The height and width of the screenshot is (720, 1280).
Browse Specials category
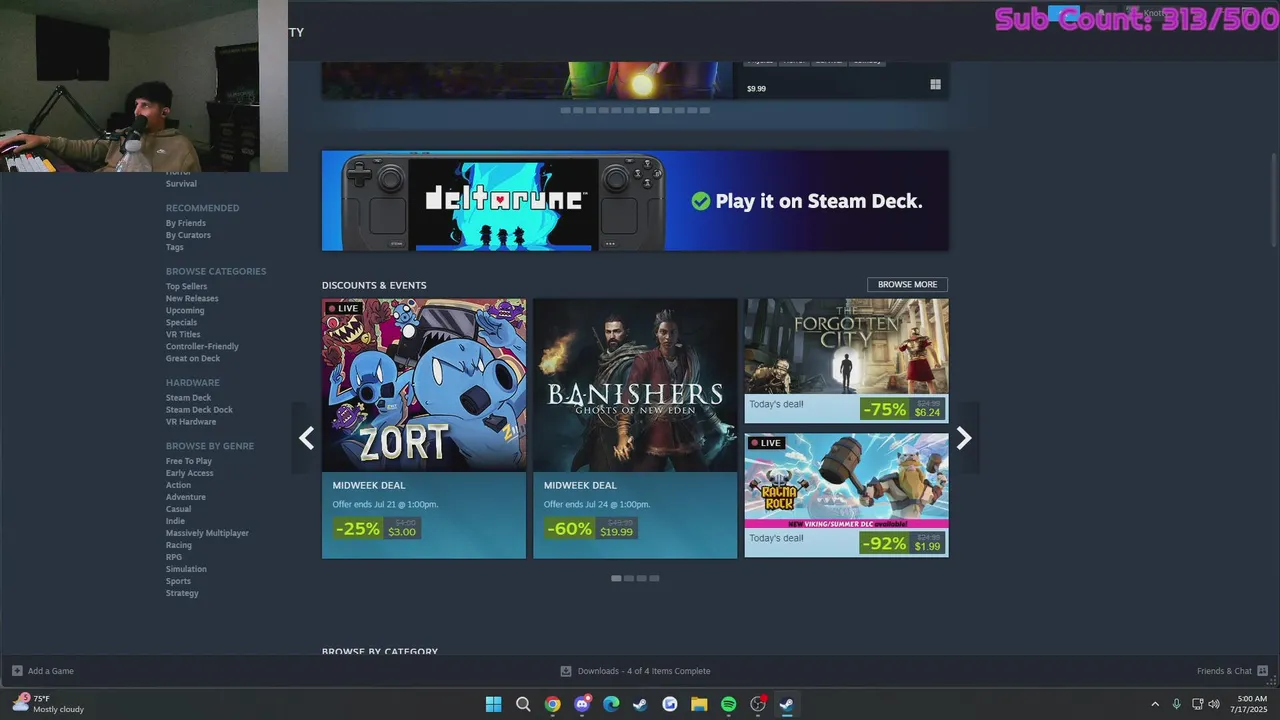pos(181,323)
